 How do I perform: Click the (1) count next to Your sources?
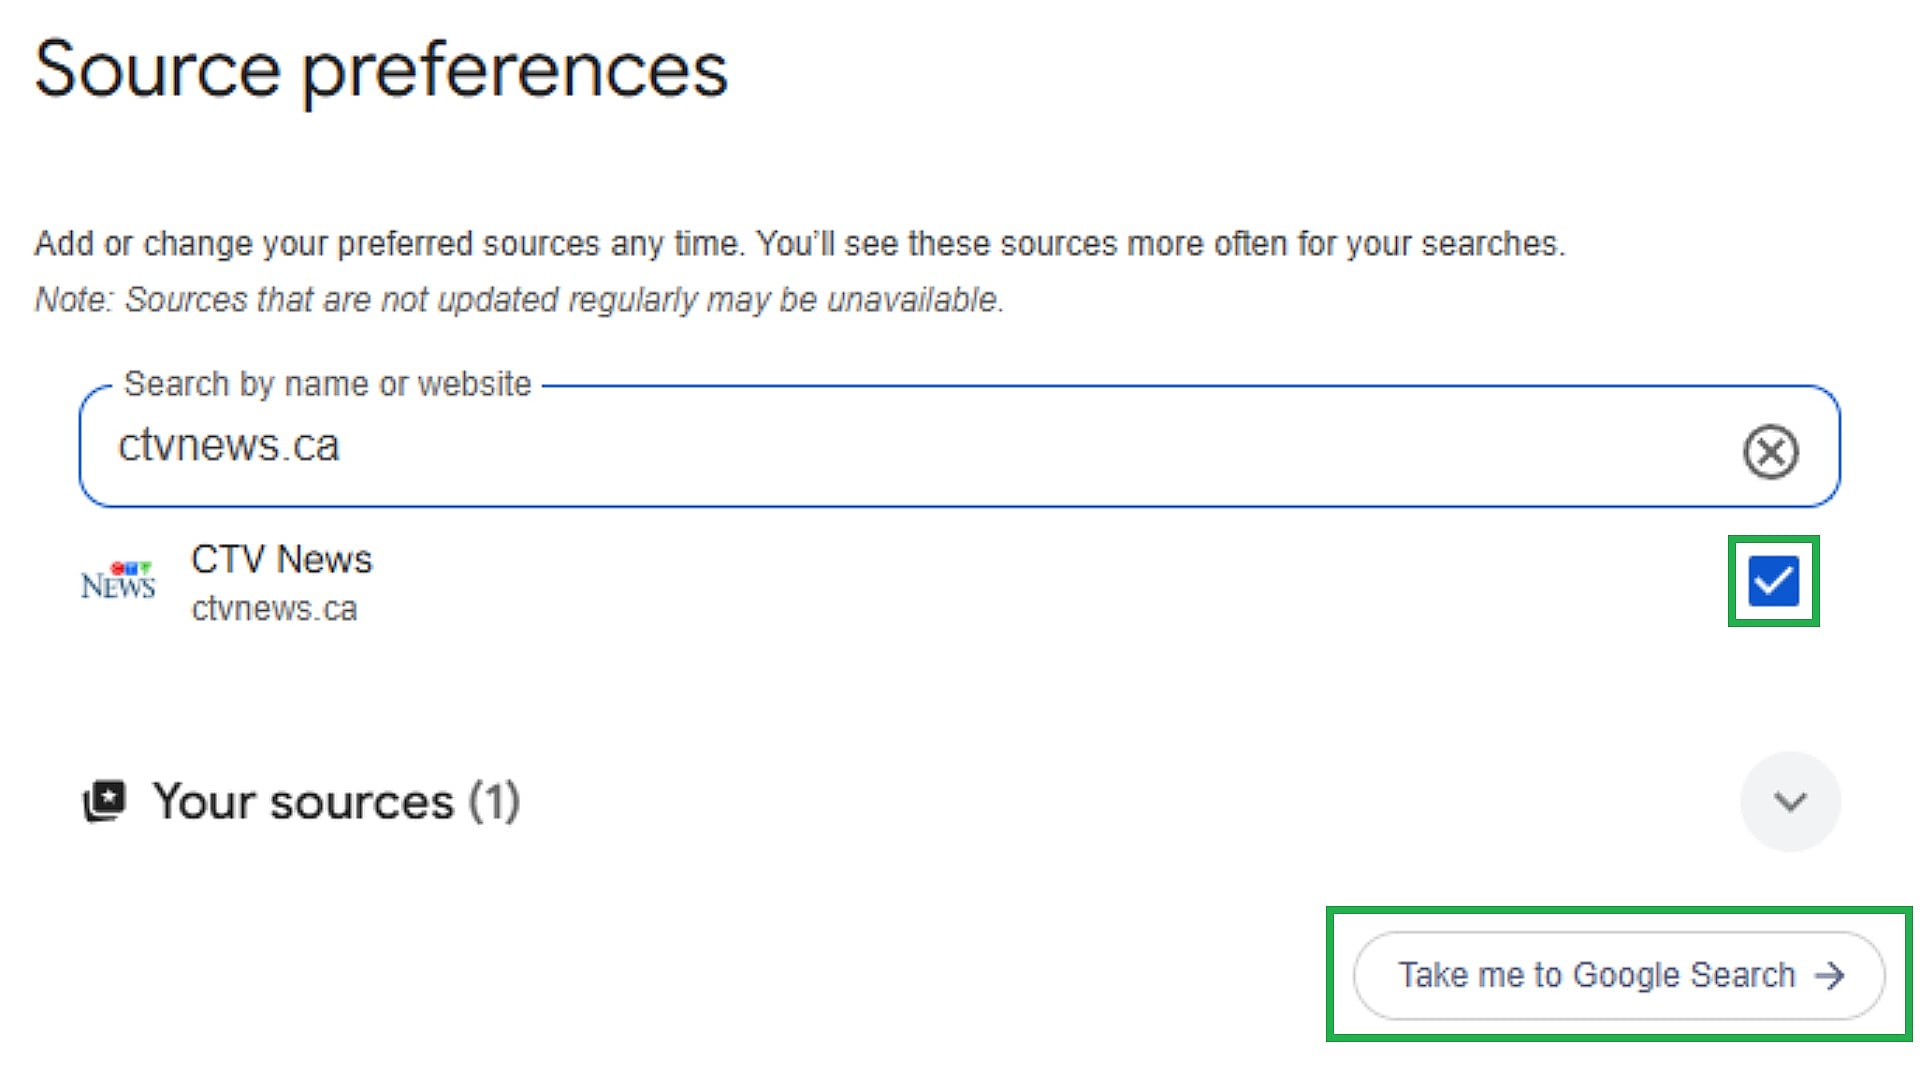pos(494,801)
